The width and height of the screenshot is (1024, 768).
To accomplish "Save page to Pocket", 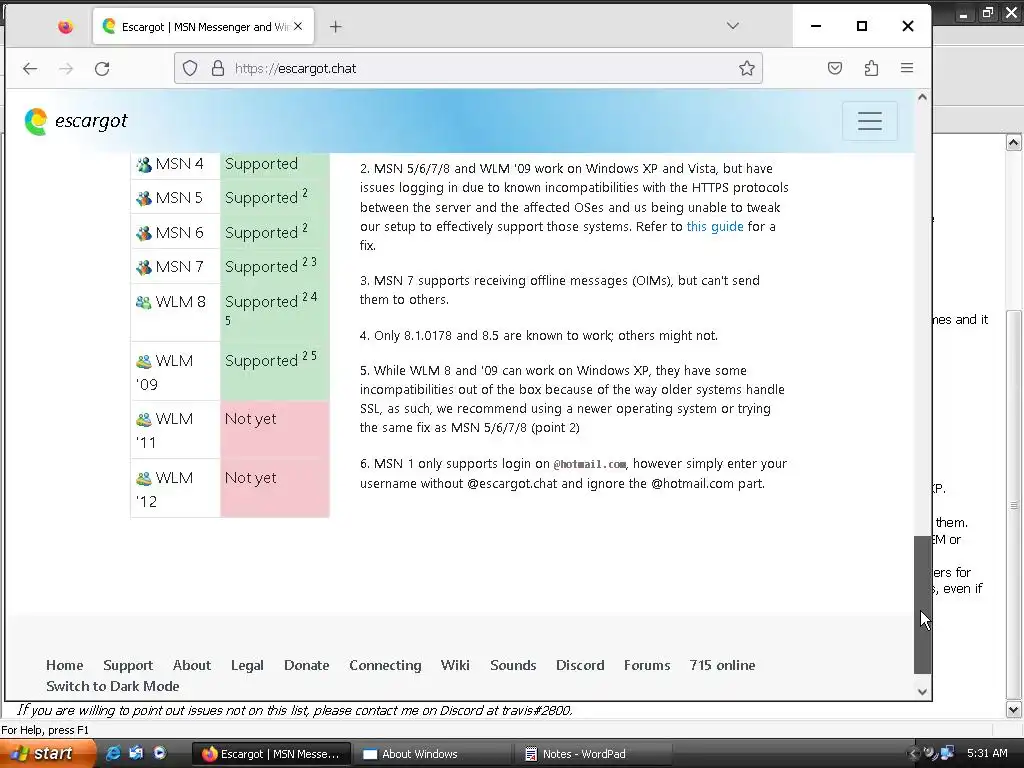I will pyautogui.click(x=835, y=68).
